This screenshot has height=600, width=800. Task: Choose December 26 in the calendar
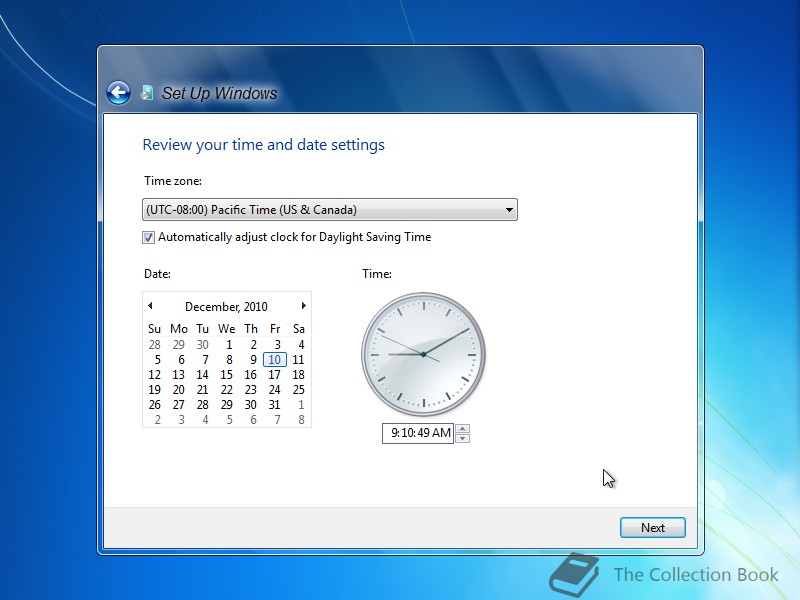tap(155, 405)
